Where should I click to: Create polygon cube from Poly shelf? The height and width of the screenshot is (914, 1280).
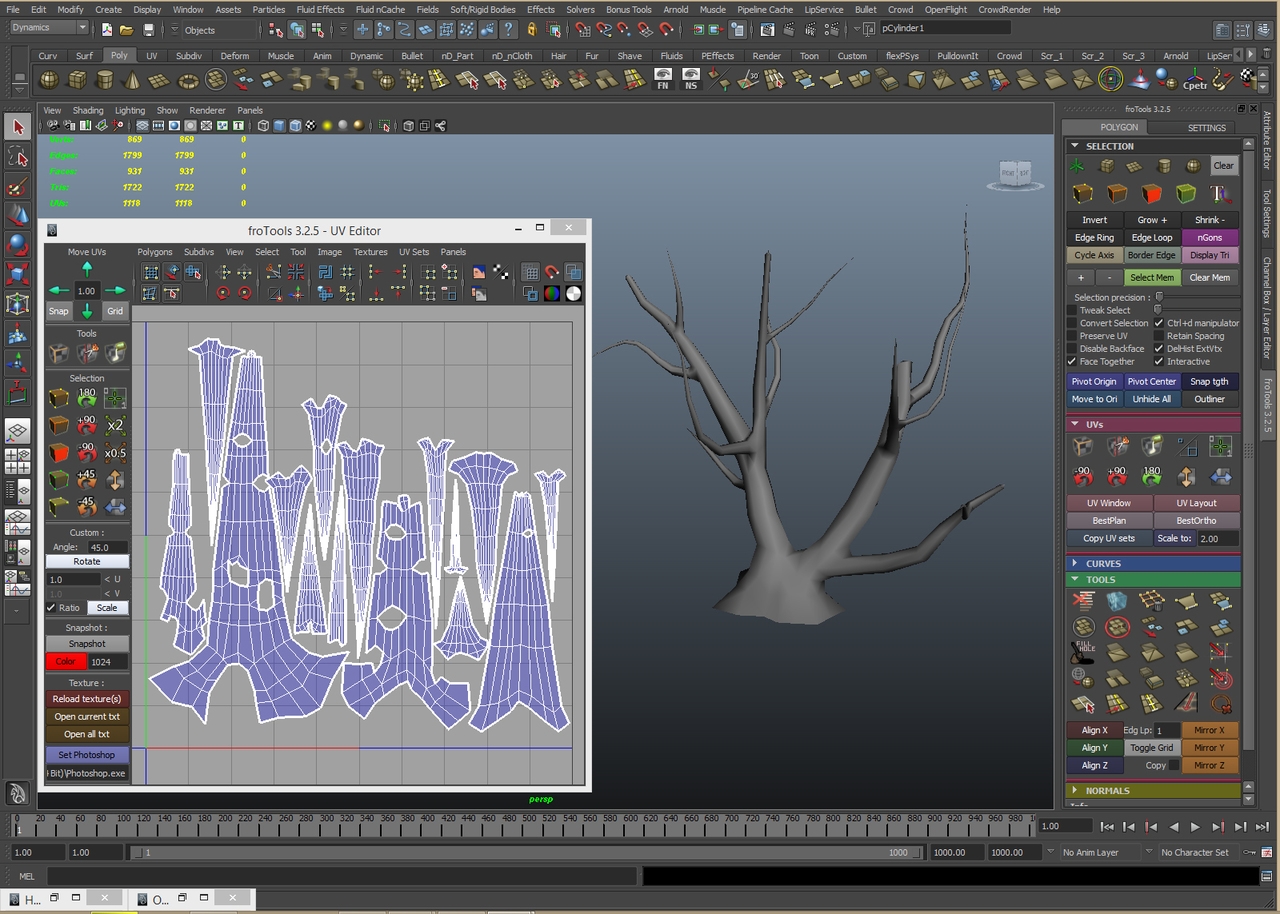pos(77,80)
